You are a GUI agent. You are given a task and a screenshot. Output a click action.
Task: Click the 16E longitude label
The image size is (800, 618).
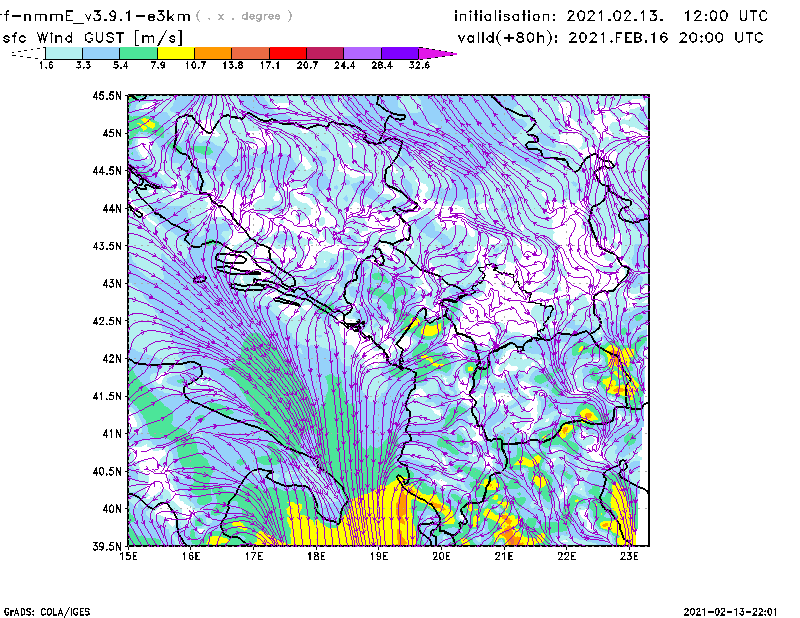click(191, 556)
